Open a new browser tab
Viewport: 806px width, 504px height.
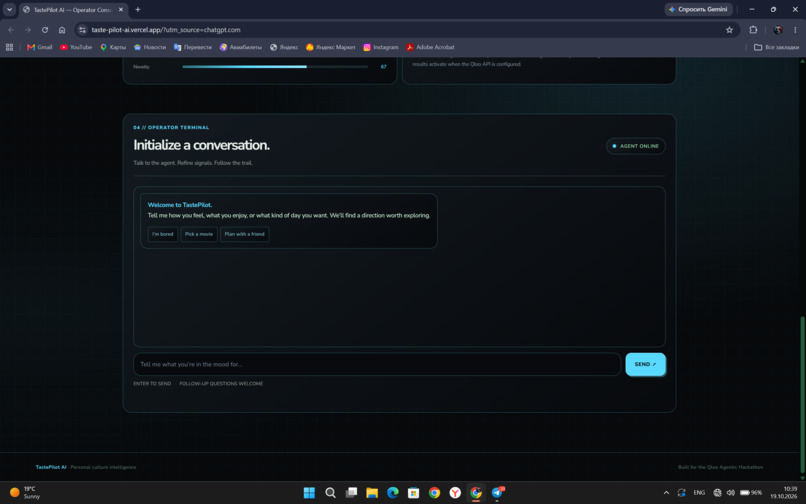point(138,9)
